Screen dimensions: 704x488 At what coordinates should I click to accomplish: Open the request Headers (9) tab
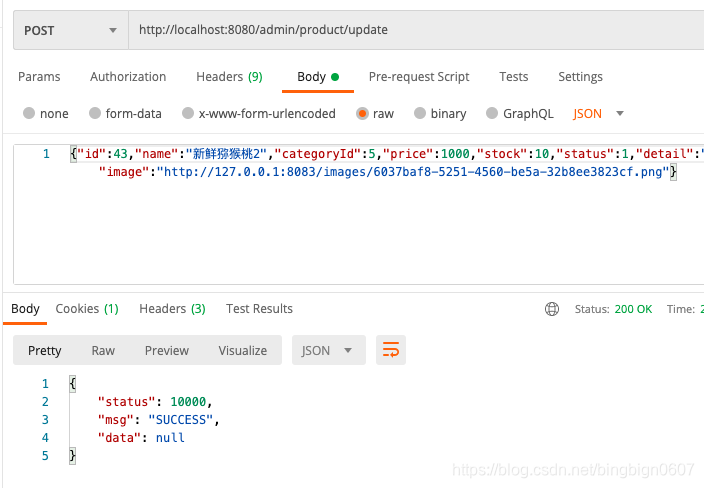point(229,77)
